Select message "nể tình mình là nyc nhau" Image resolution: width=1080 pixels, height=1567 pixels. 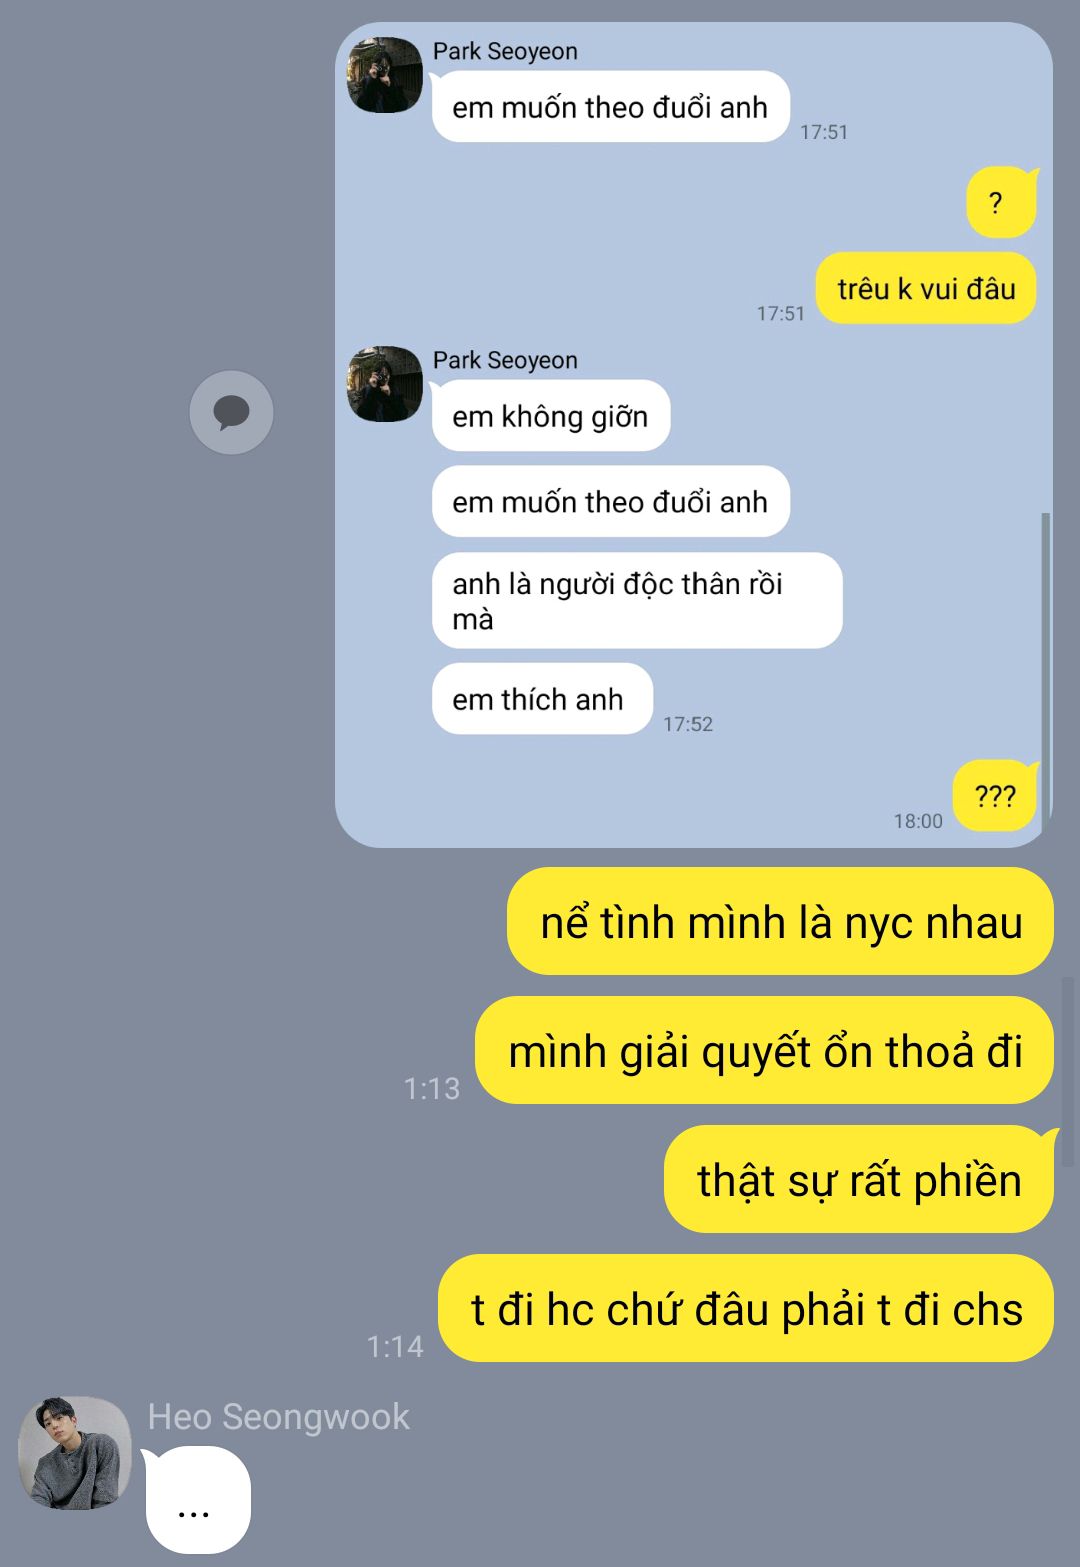point(780,921)
